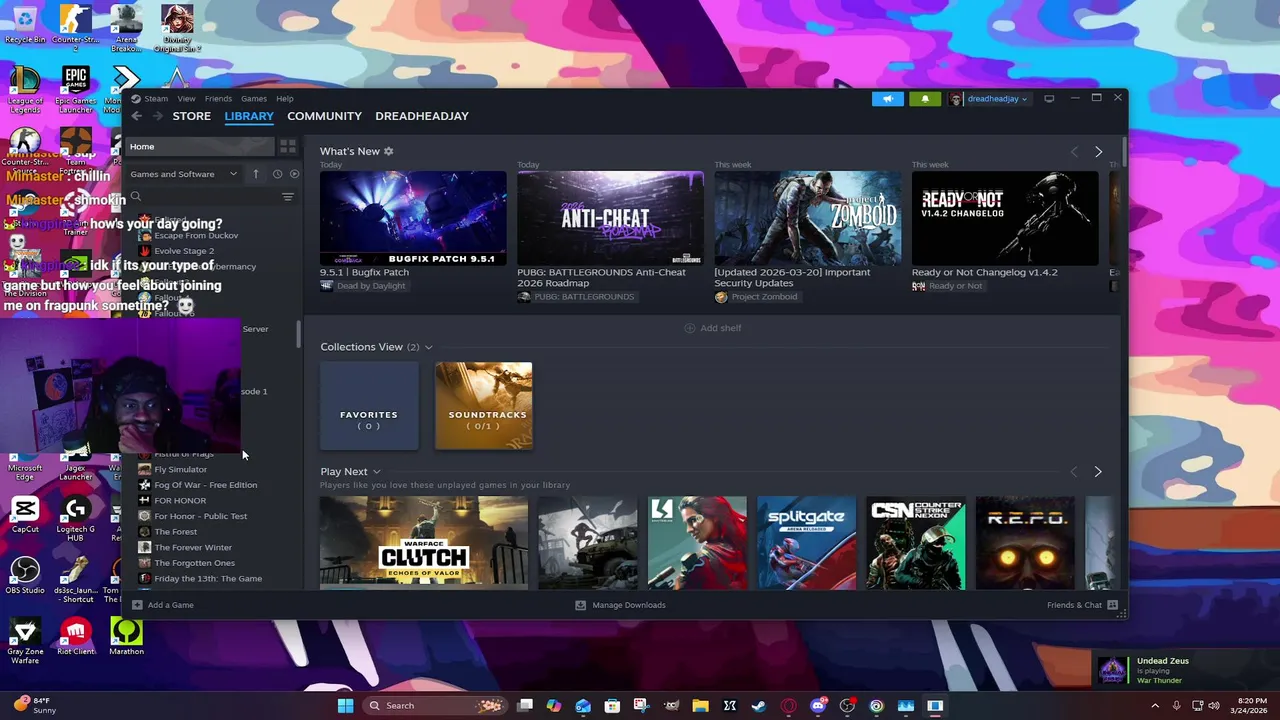Open Steam from the Windows taskbar

pos(759,705)
